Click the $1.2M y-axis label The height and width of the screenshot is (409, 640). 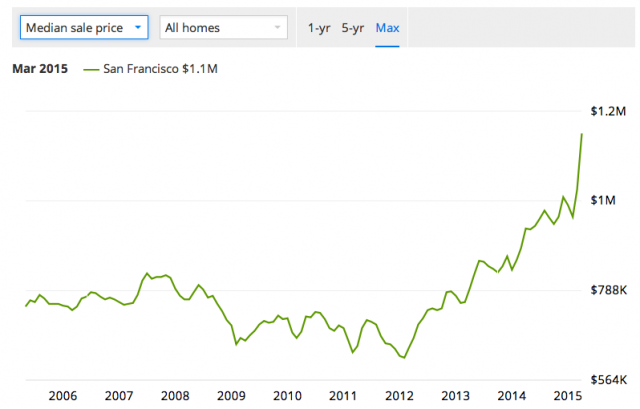tap(606, 110)
